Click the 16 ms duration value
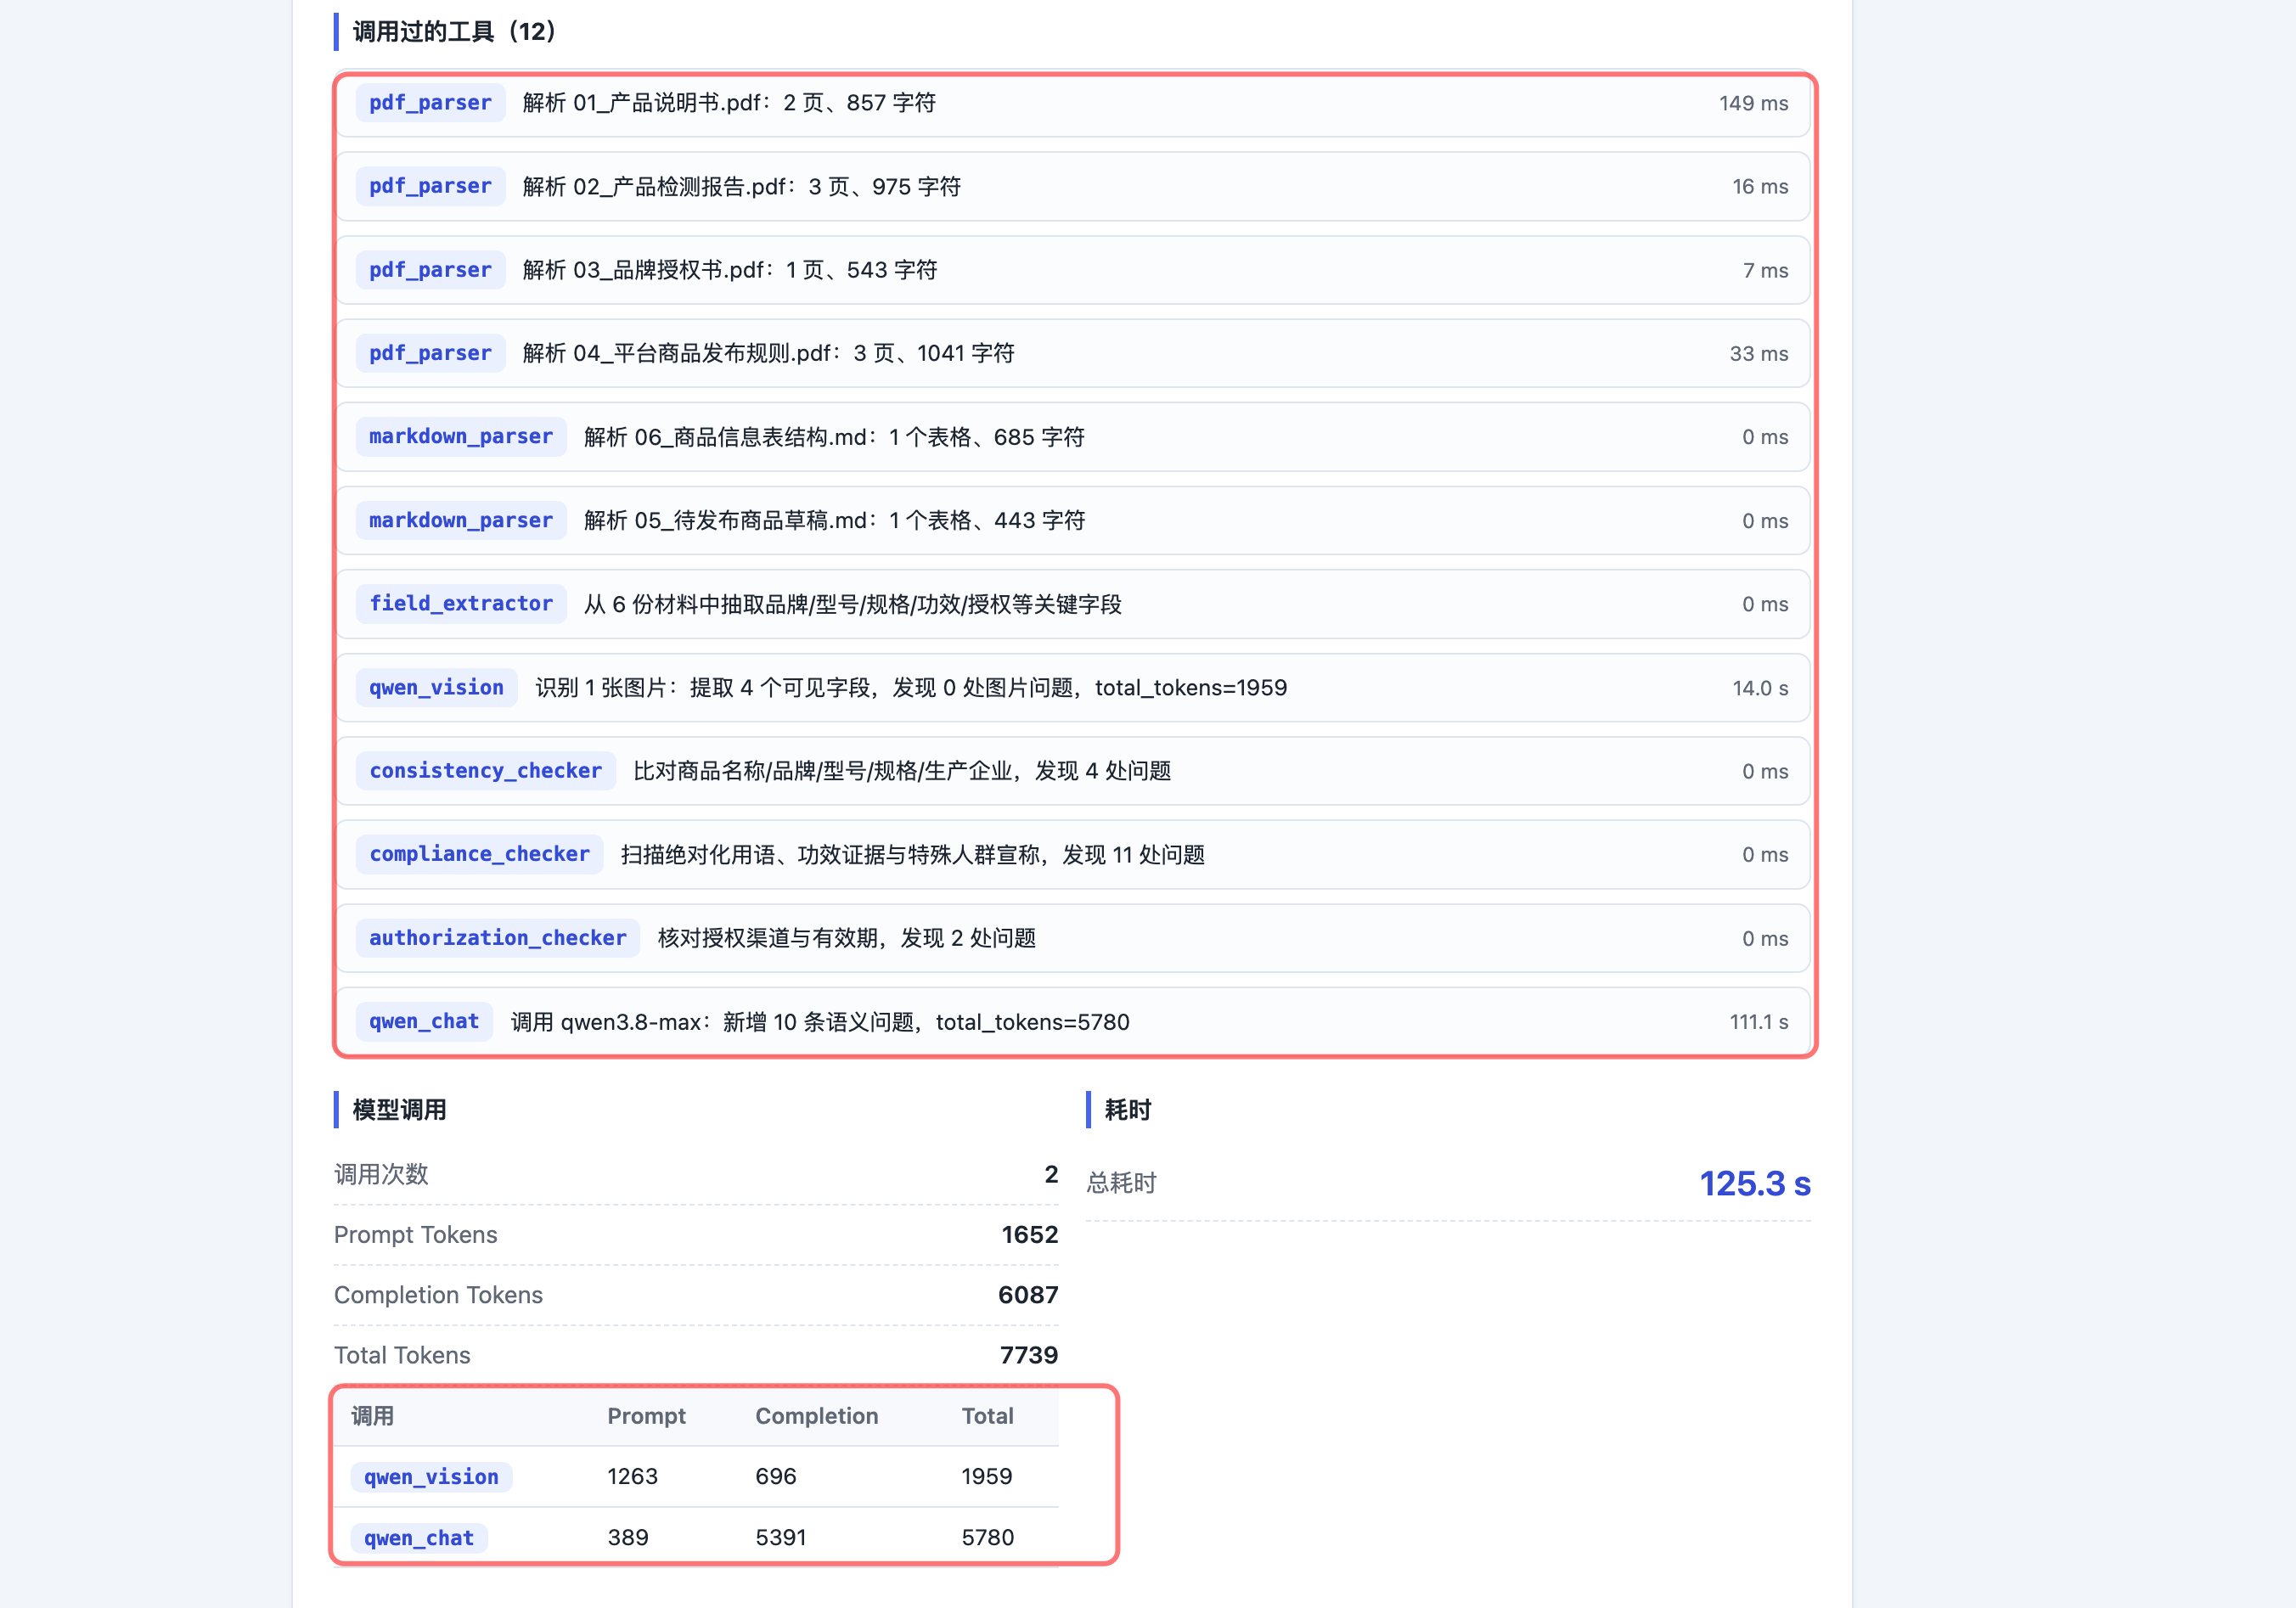 1760,186
